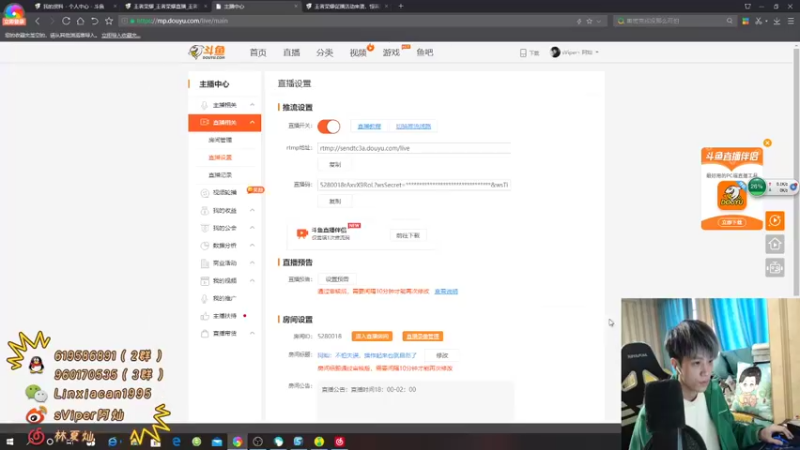Click the Douyu logo in header
The height and width of the screenshot is (450, 800).
pos(207,52)
